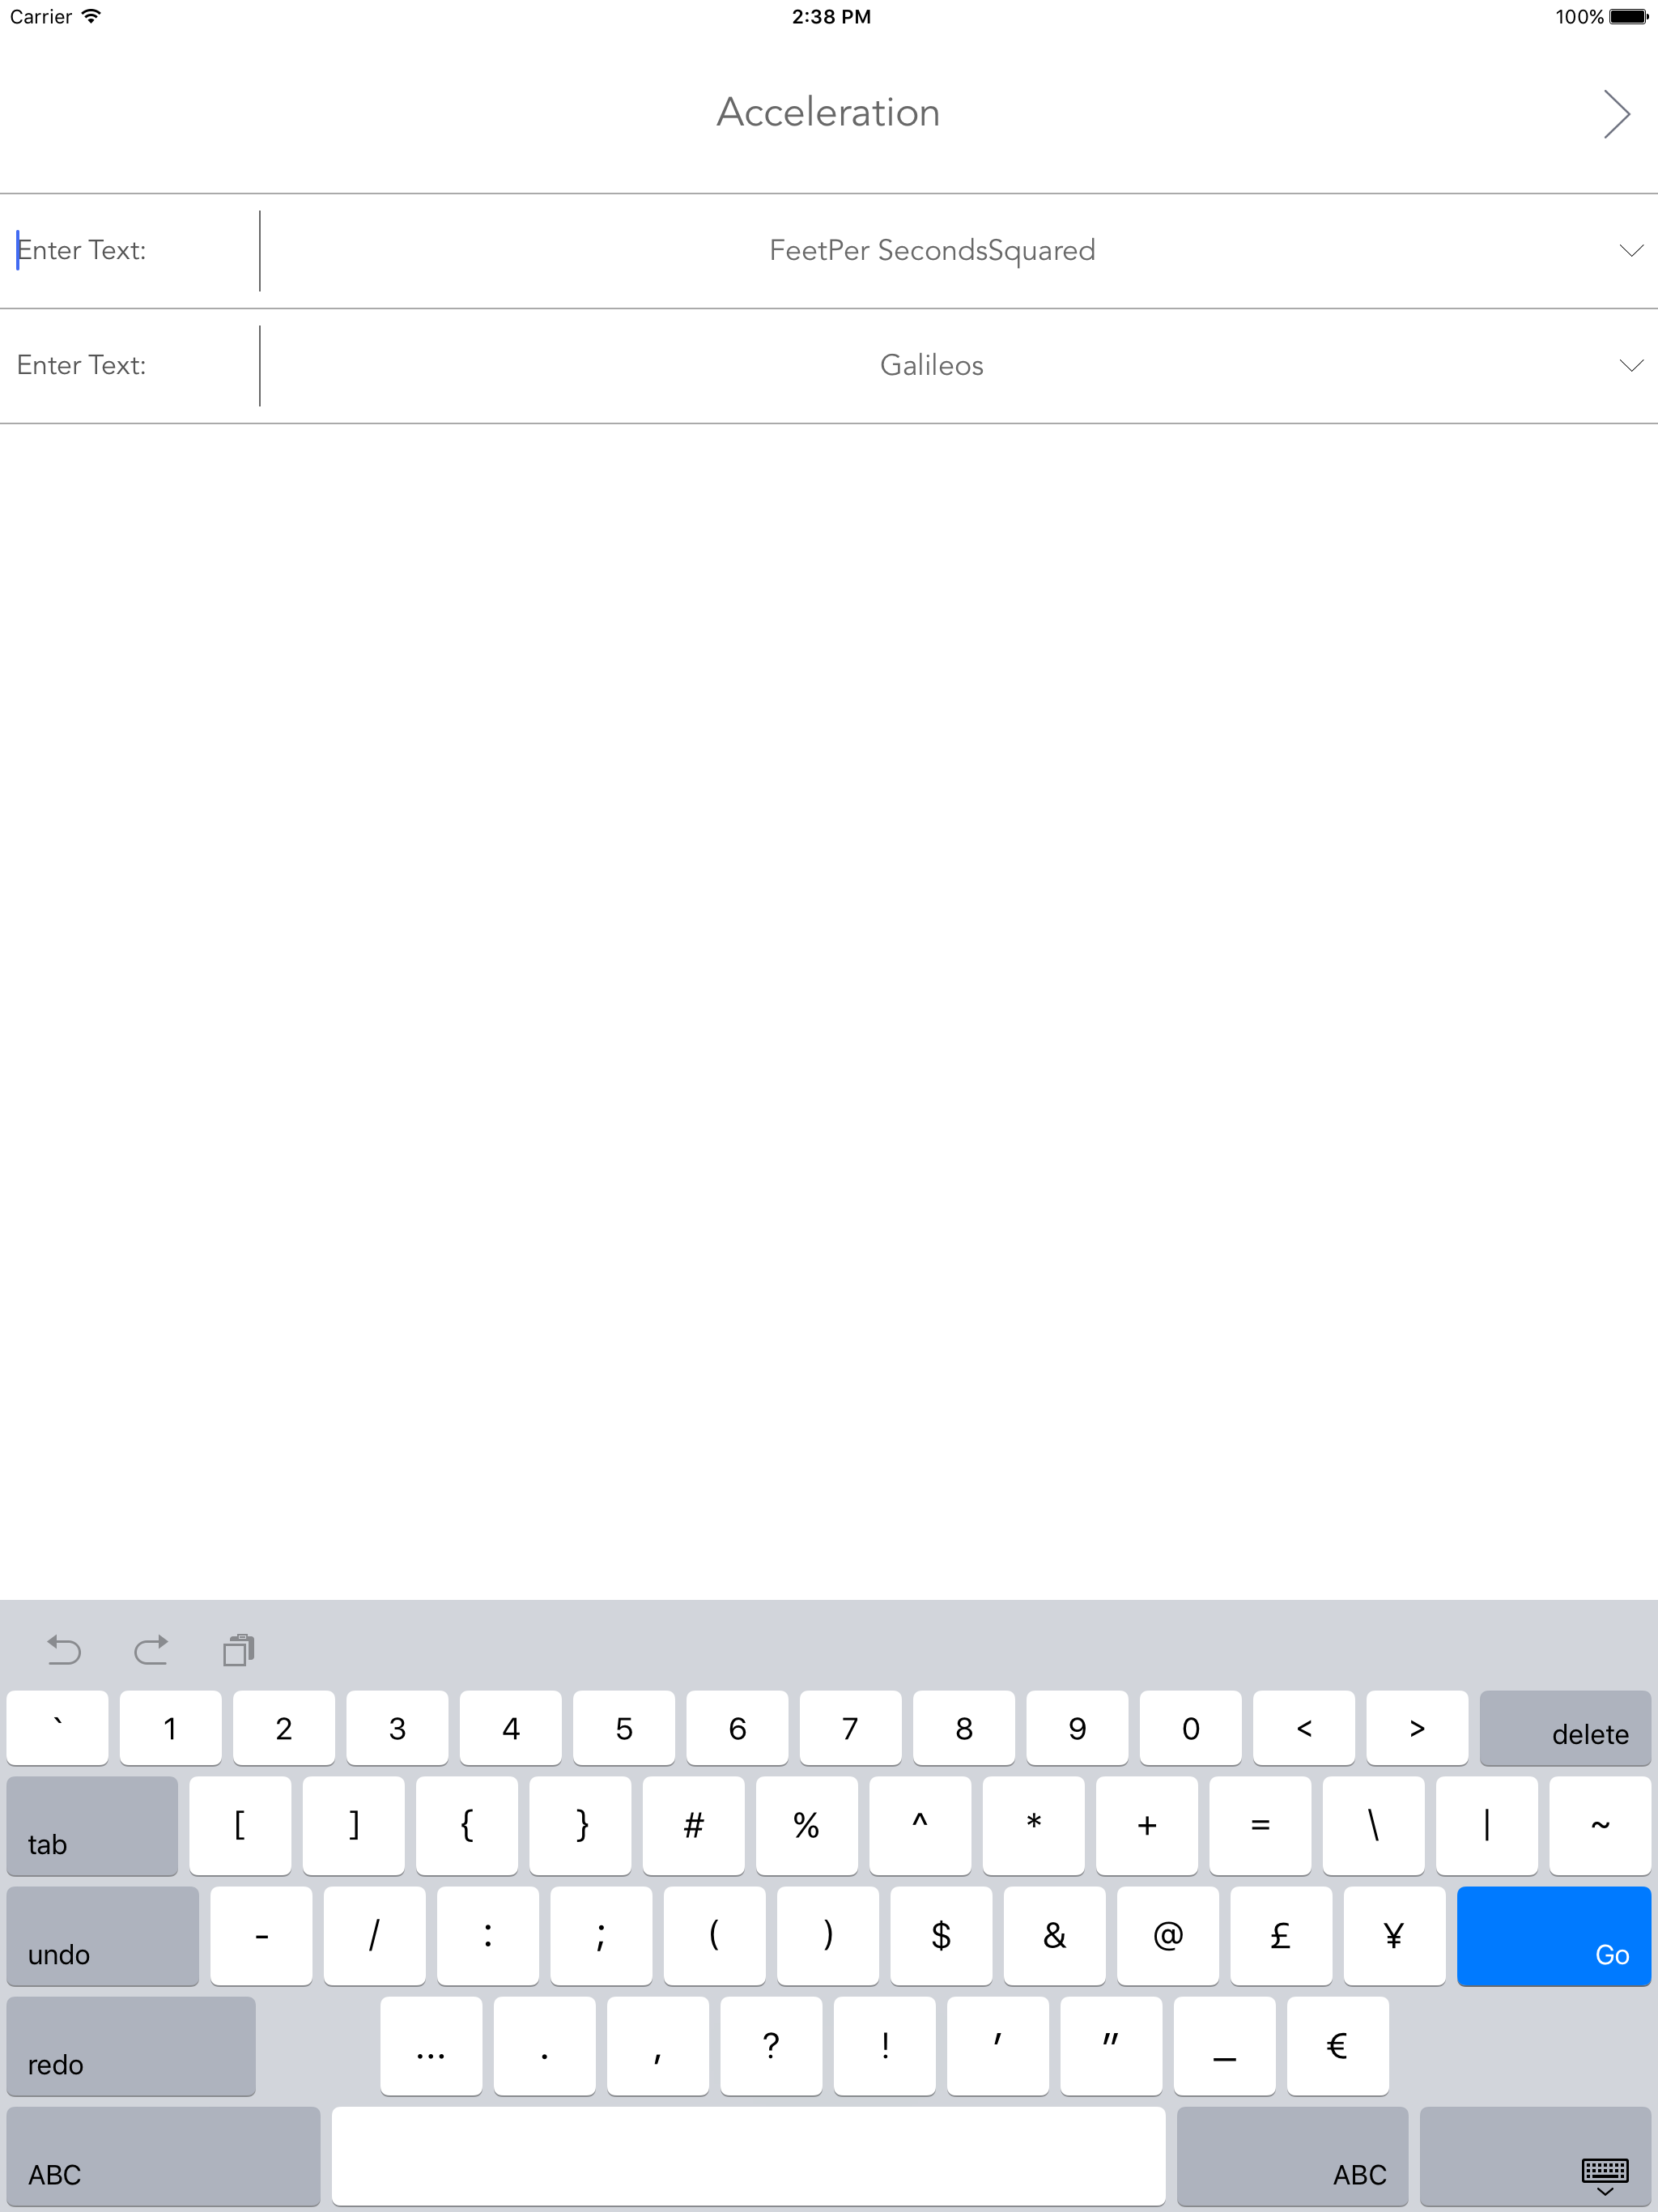Expand the FeetPer SecondsSquared unit dropdown
Image resolution: width=1658 pixels, height=2212 pixels.
pyautogui.click(x=931, y=250)
